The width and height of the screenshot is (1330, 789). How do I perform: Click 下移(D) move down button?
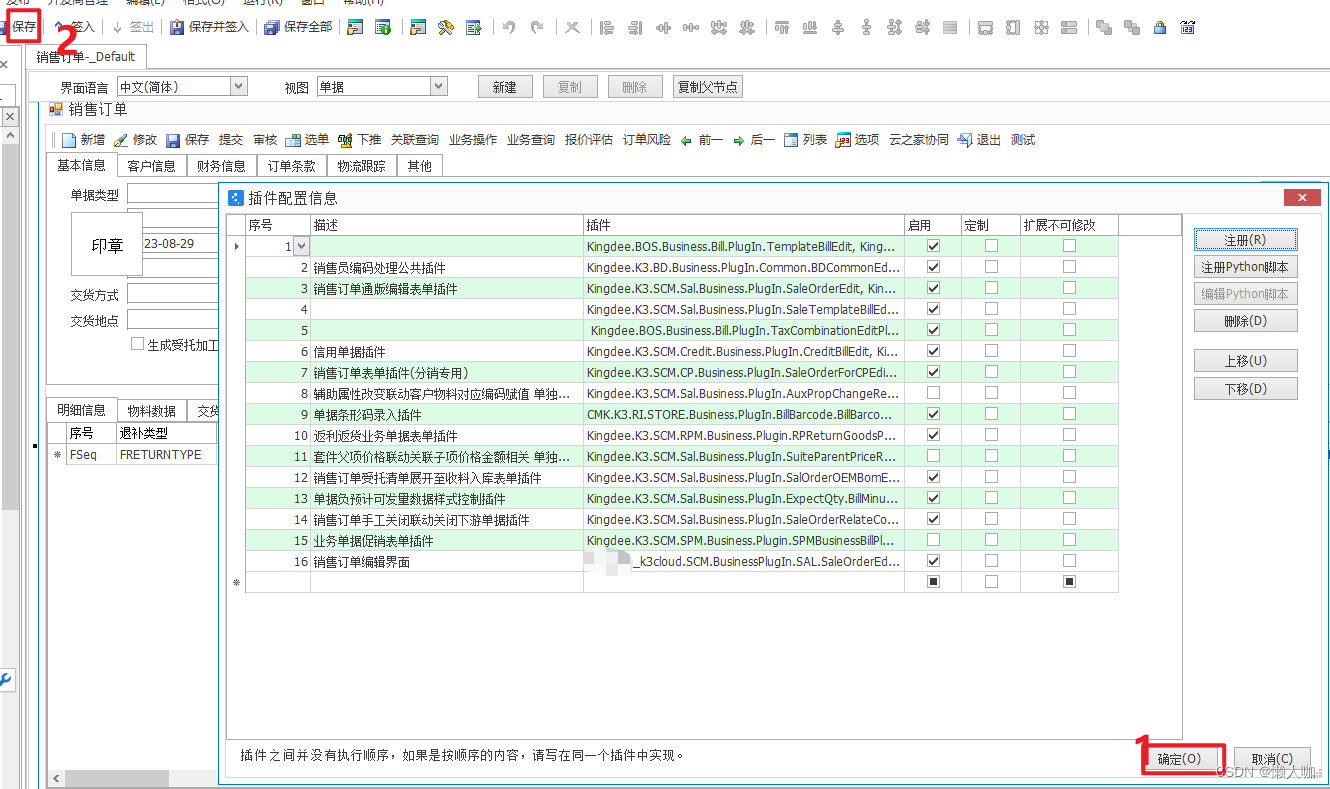pyautogui.click(x=1245, y=389)
